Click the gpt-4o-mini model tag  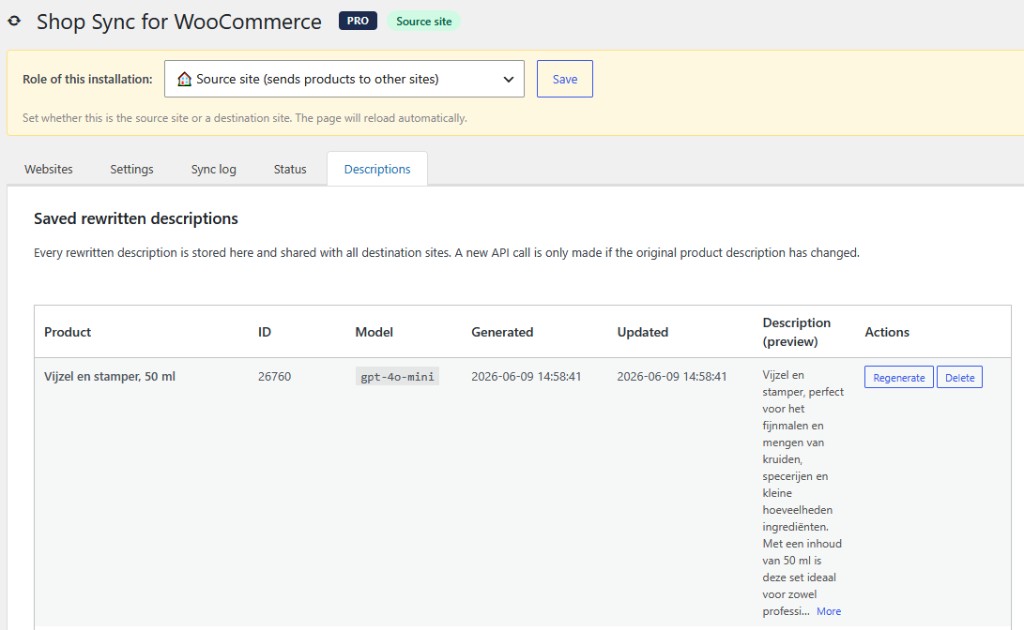point(397,376)
